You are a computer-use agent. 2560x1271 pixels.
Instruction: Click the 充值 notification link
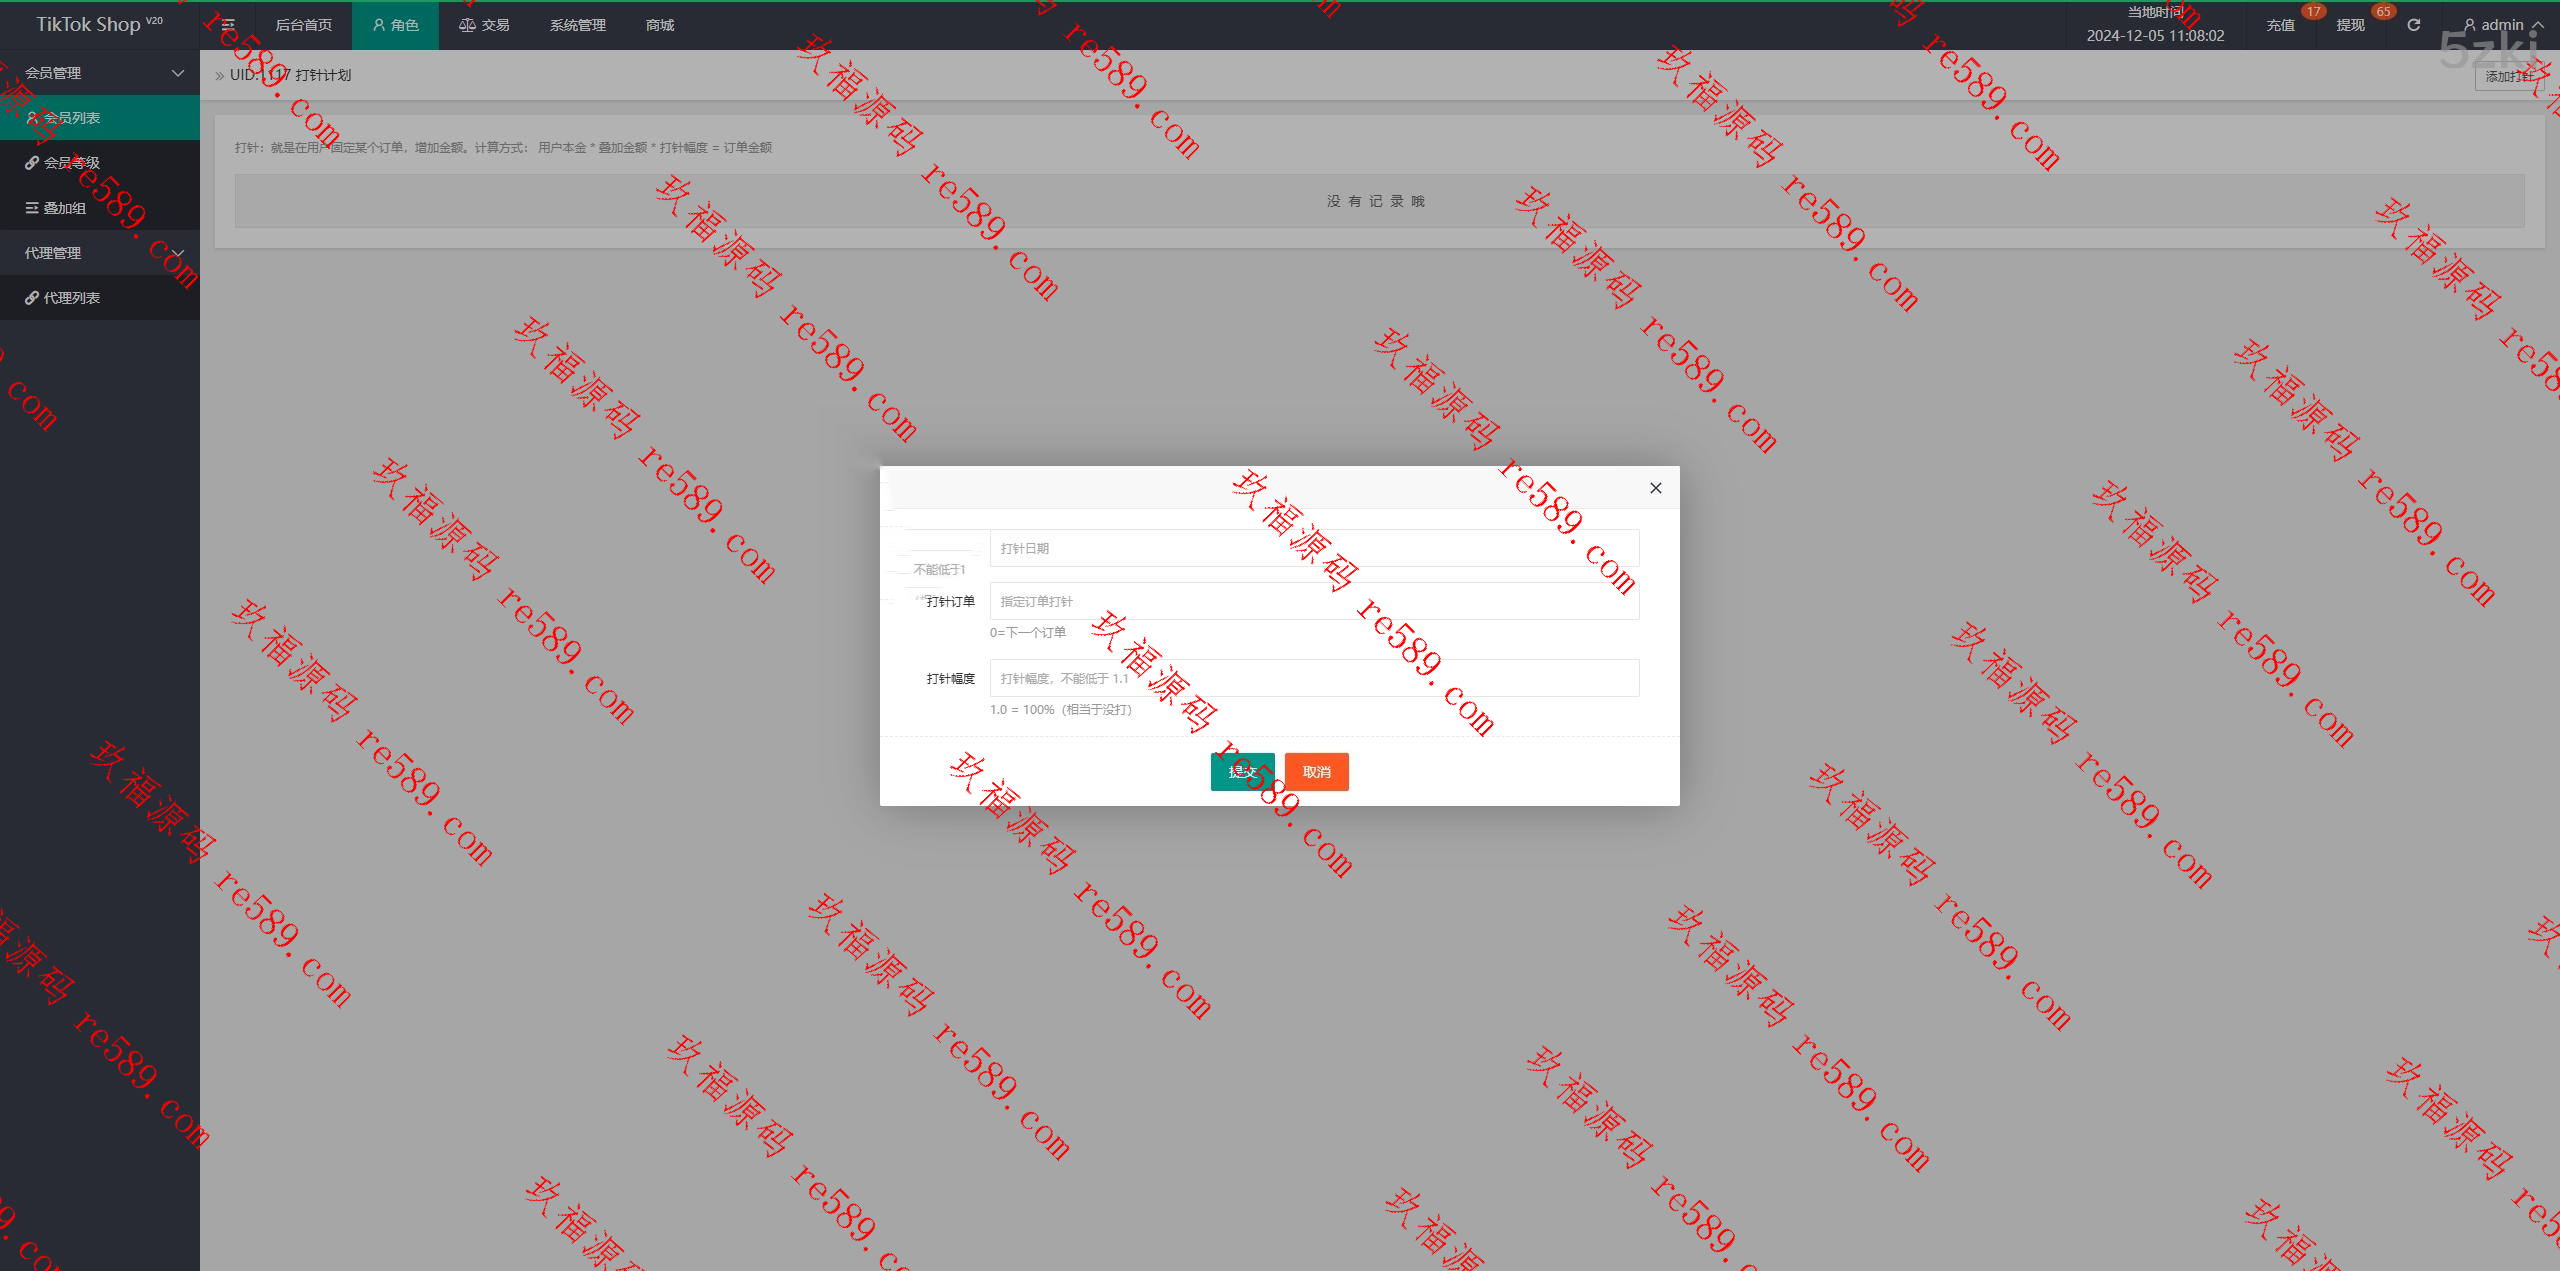click(x=2280, y=25)
